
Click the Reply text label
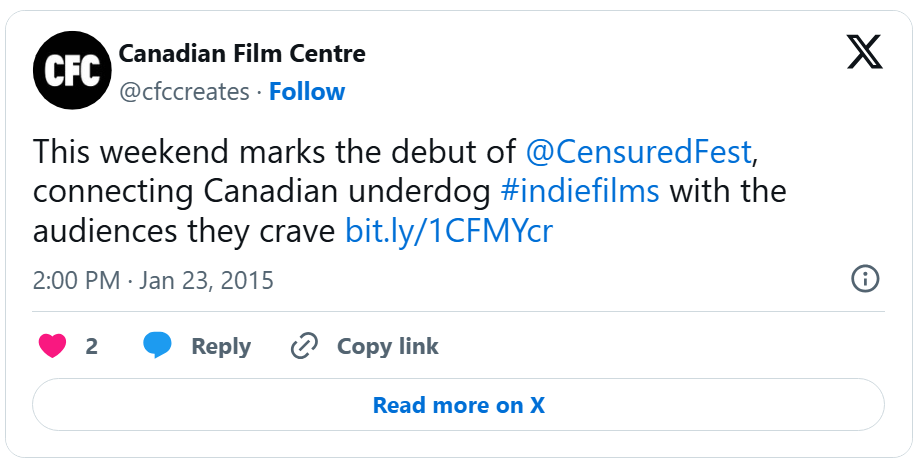tap(221, 346)
